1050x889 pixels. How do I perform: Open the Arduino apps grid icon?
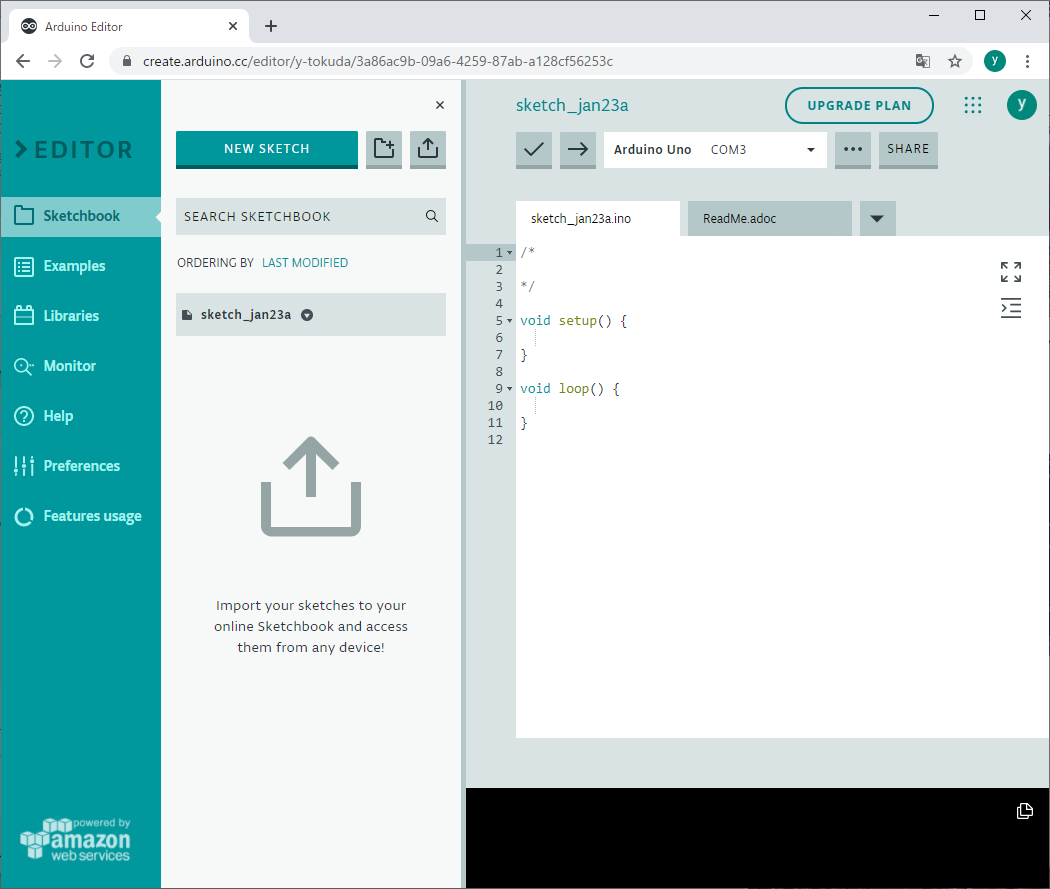coord(973,105)
